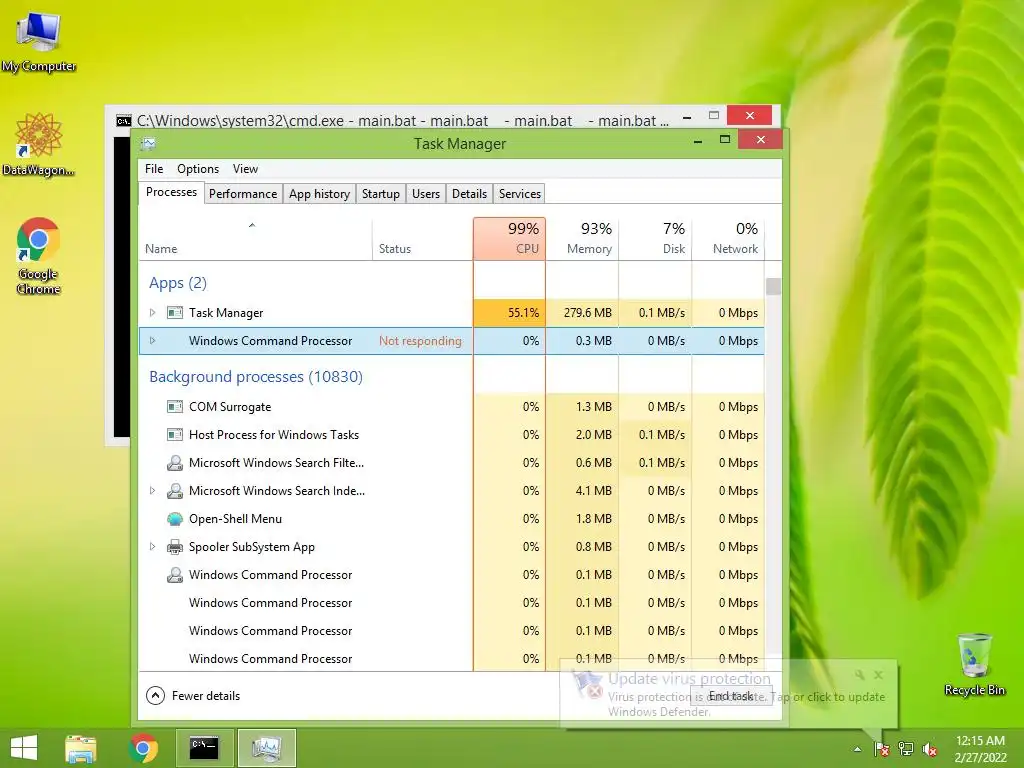Click the Windows Start button
The width and height of the screenshot is (1024, 768).
24,748
